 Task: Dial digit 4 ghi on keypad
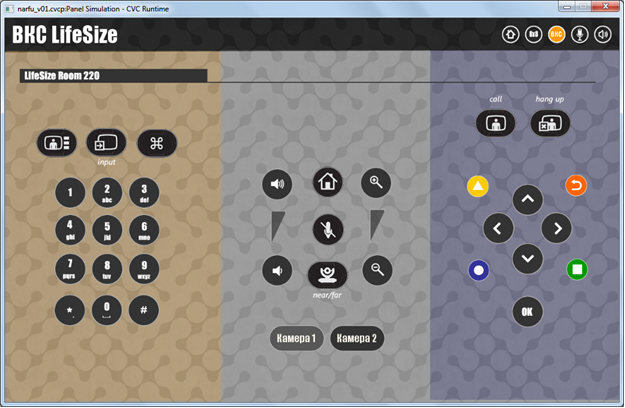70,230
